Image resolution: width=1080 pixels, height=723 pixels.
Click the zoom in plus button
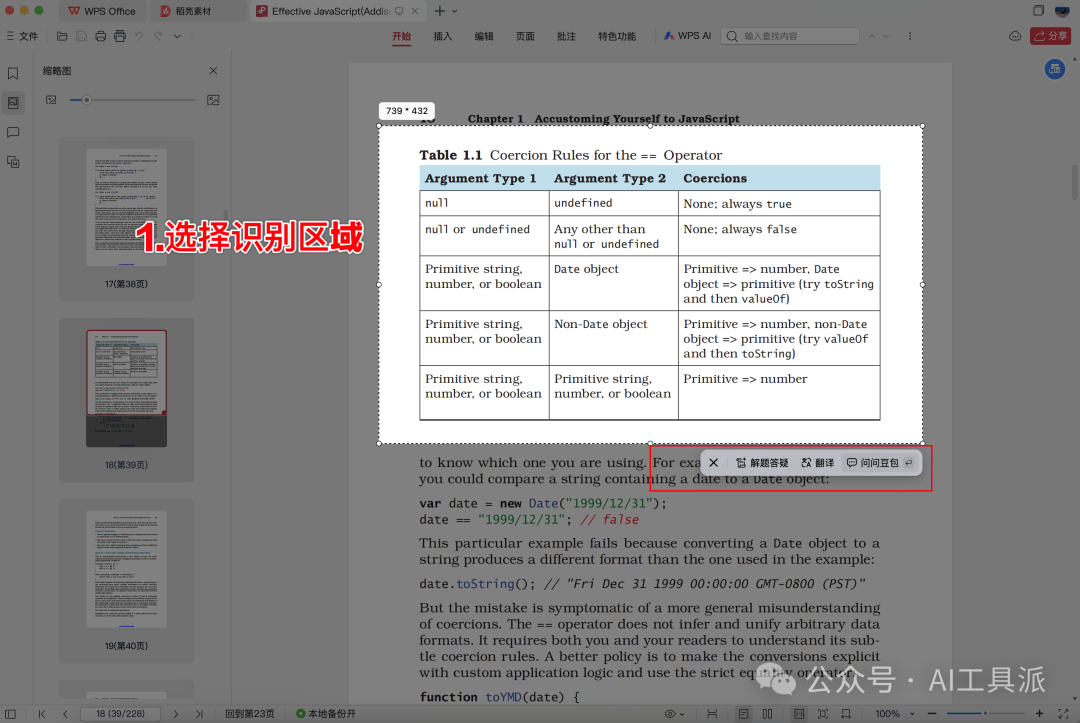coord(1039,713)
